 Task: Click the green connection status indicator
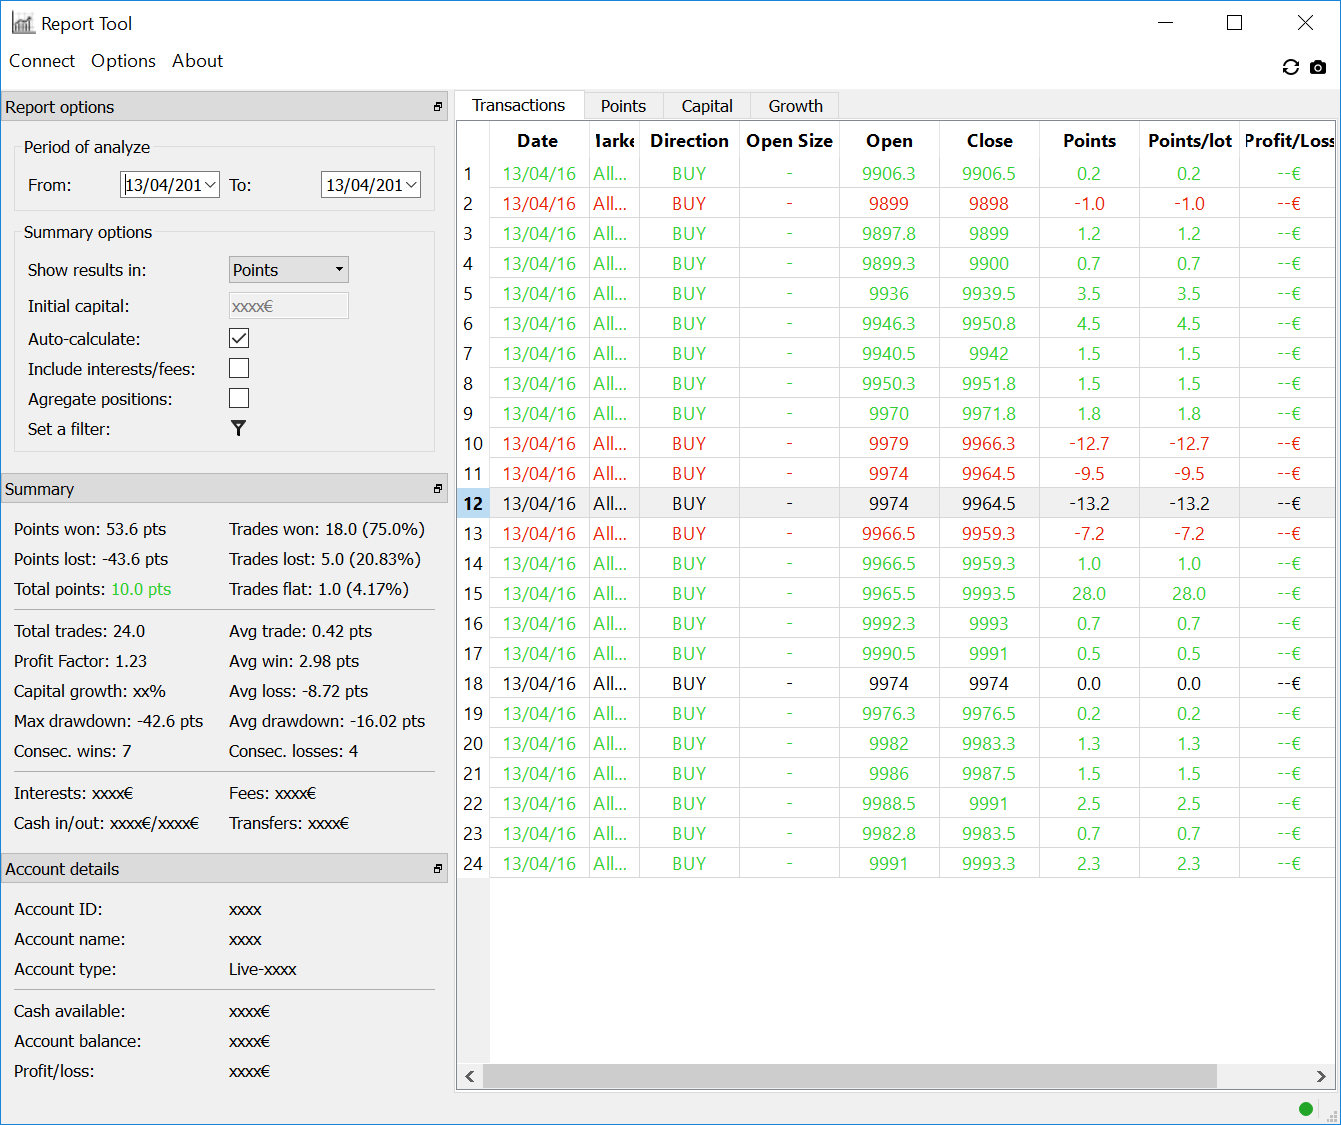(x=1305, y=1108)
